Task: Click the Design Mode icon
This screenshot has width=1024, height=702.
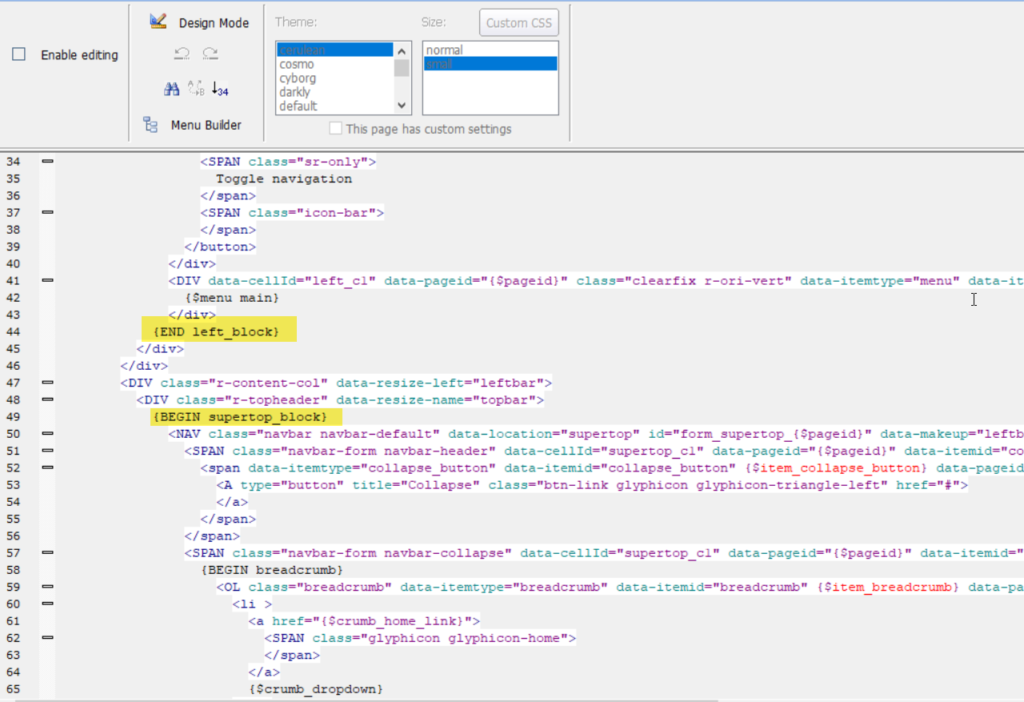Action: coord(157,21)
